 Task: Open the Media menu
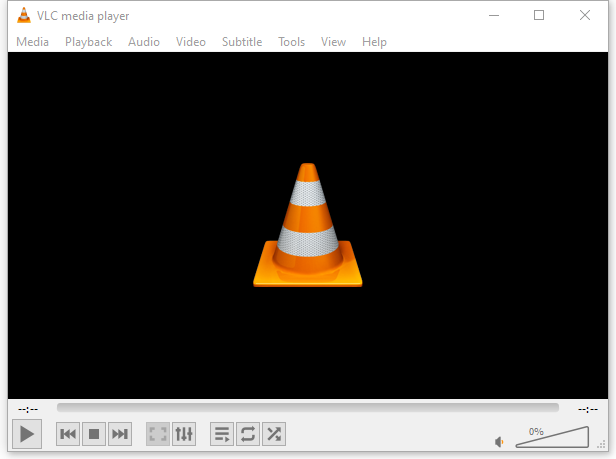coord(33,42)
